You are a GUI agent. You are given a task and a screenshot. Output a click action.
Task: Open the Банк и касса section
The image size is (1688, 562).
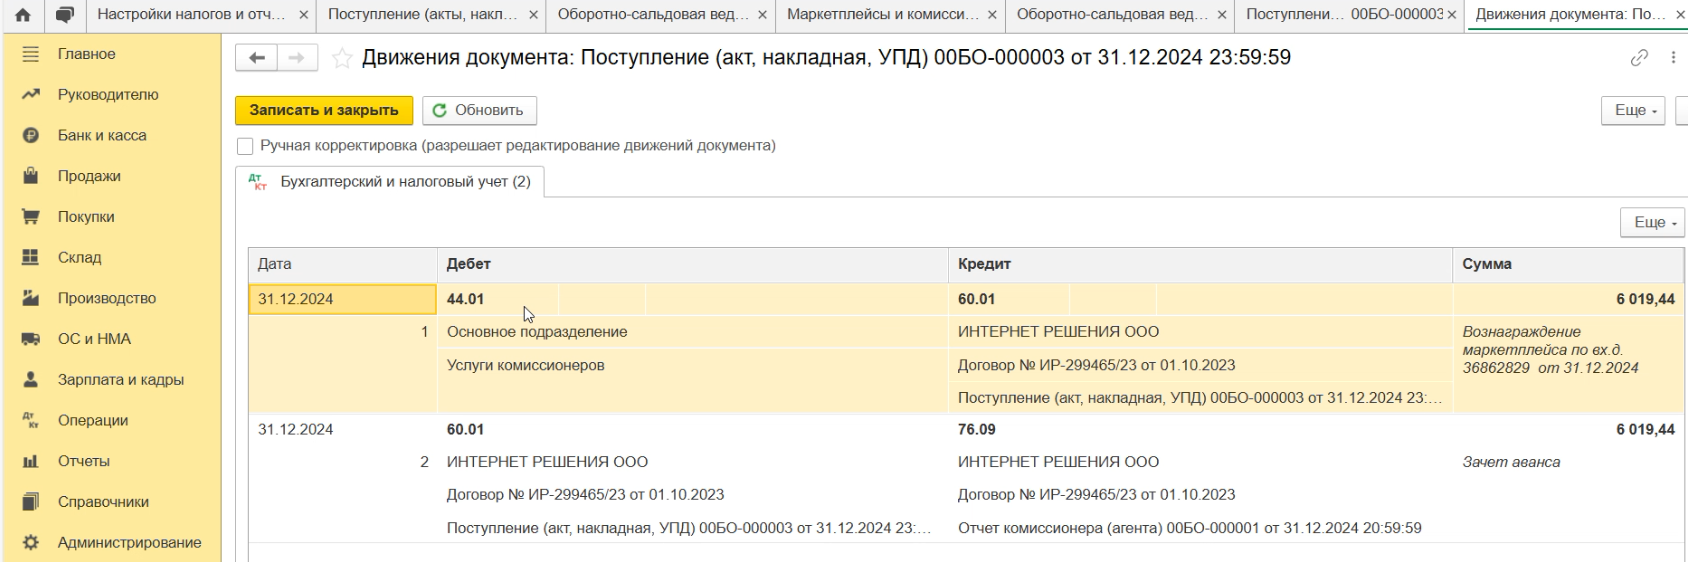(102, 135)
